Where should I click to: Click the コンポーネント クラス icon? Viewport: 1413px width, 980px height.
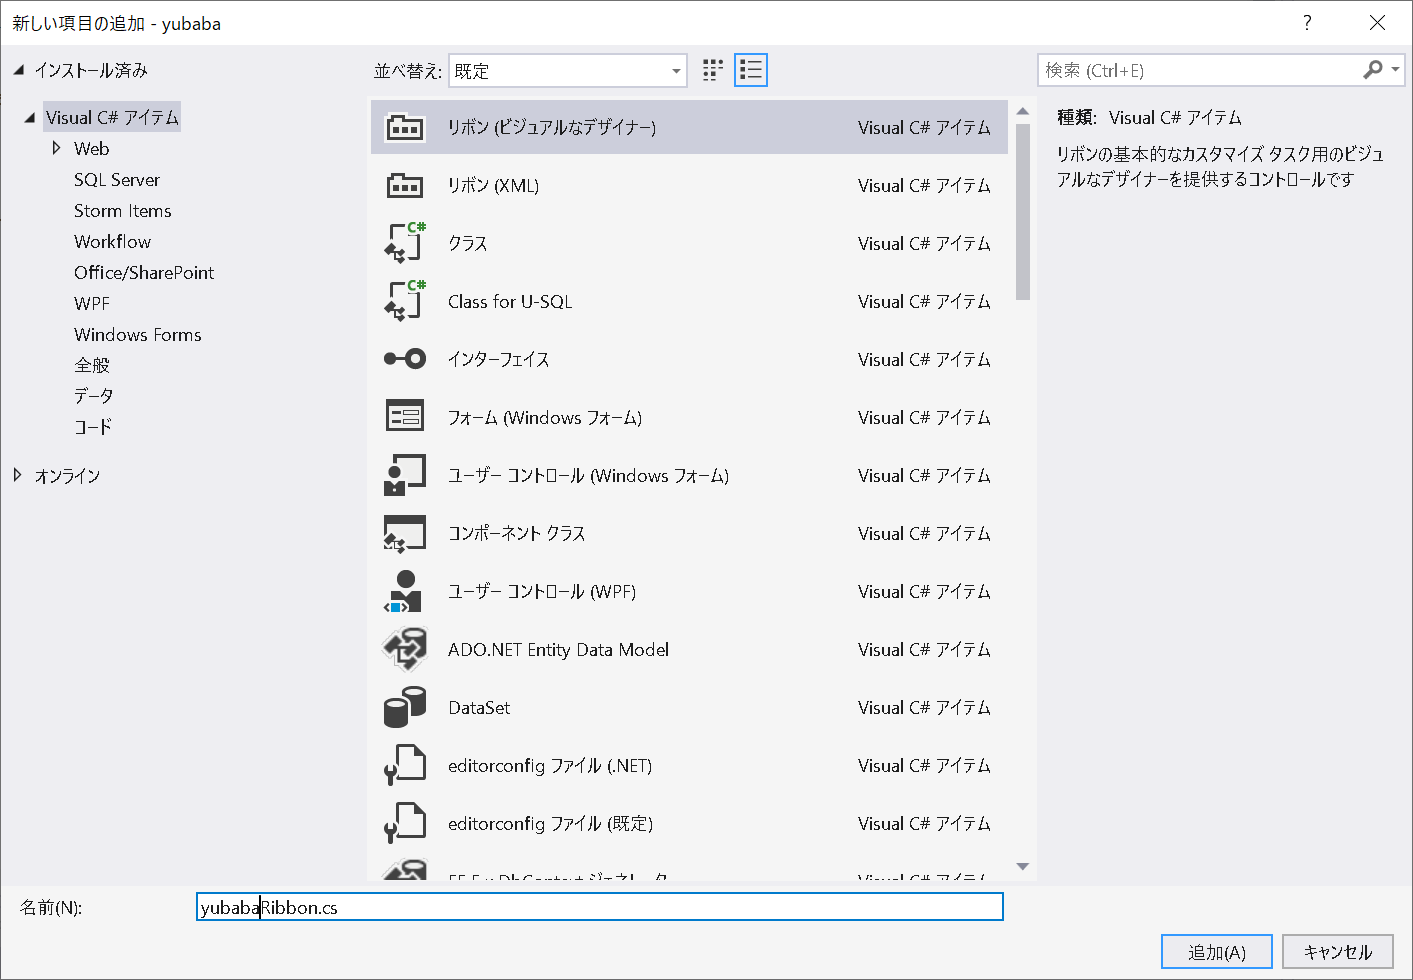(x=405, y=533)
